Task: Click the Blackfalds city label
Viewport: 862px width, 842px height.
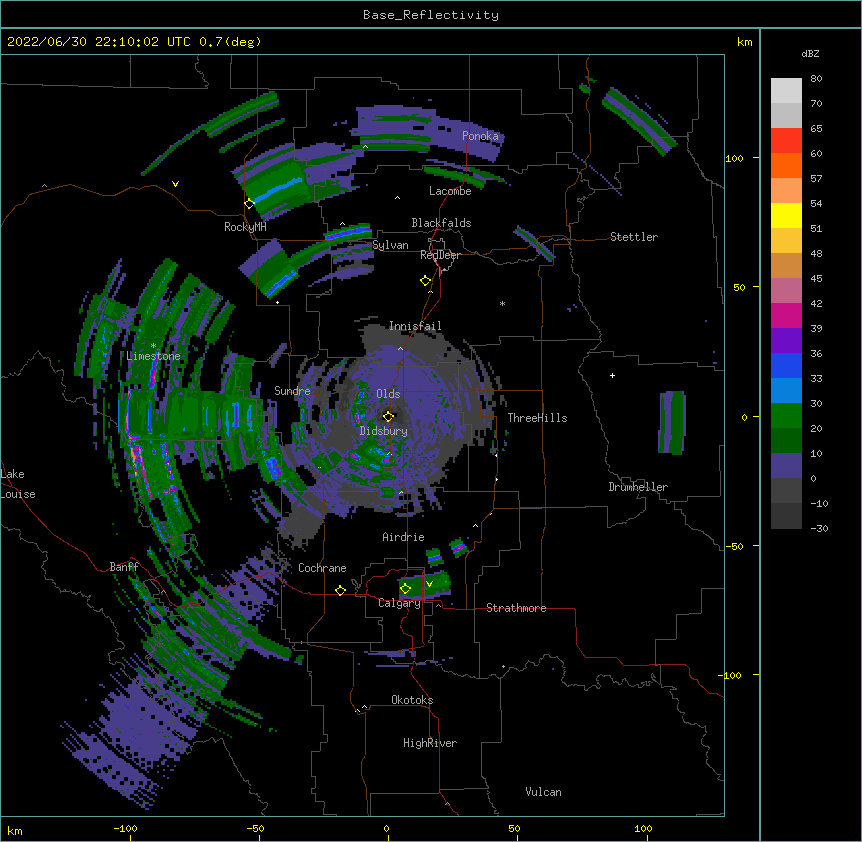Action: pos(441,223)
